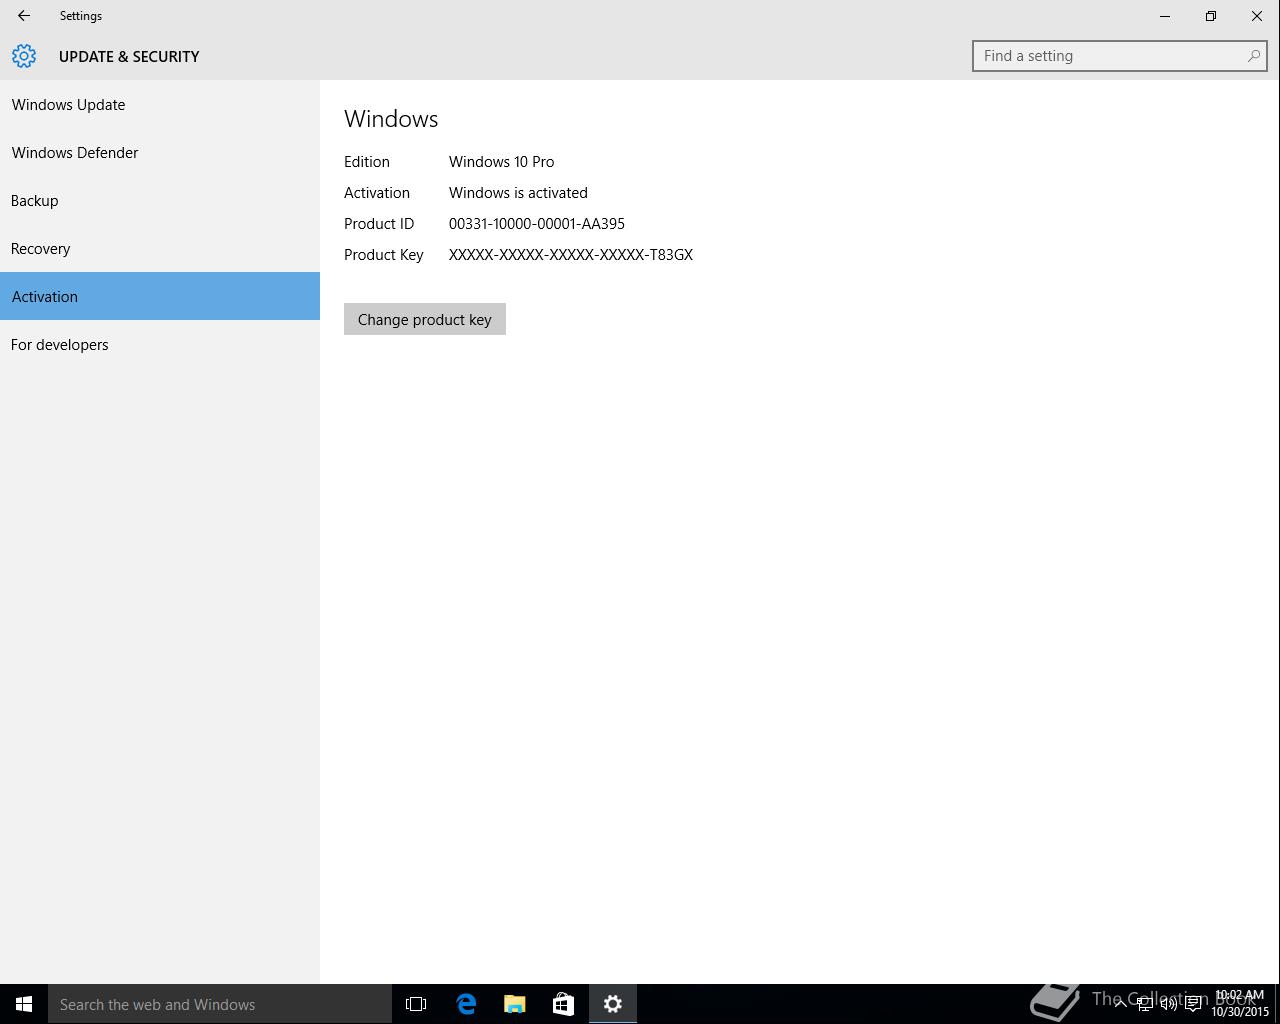
Task: Focus the Find a setting search box
Action: point(1120,56)
